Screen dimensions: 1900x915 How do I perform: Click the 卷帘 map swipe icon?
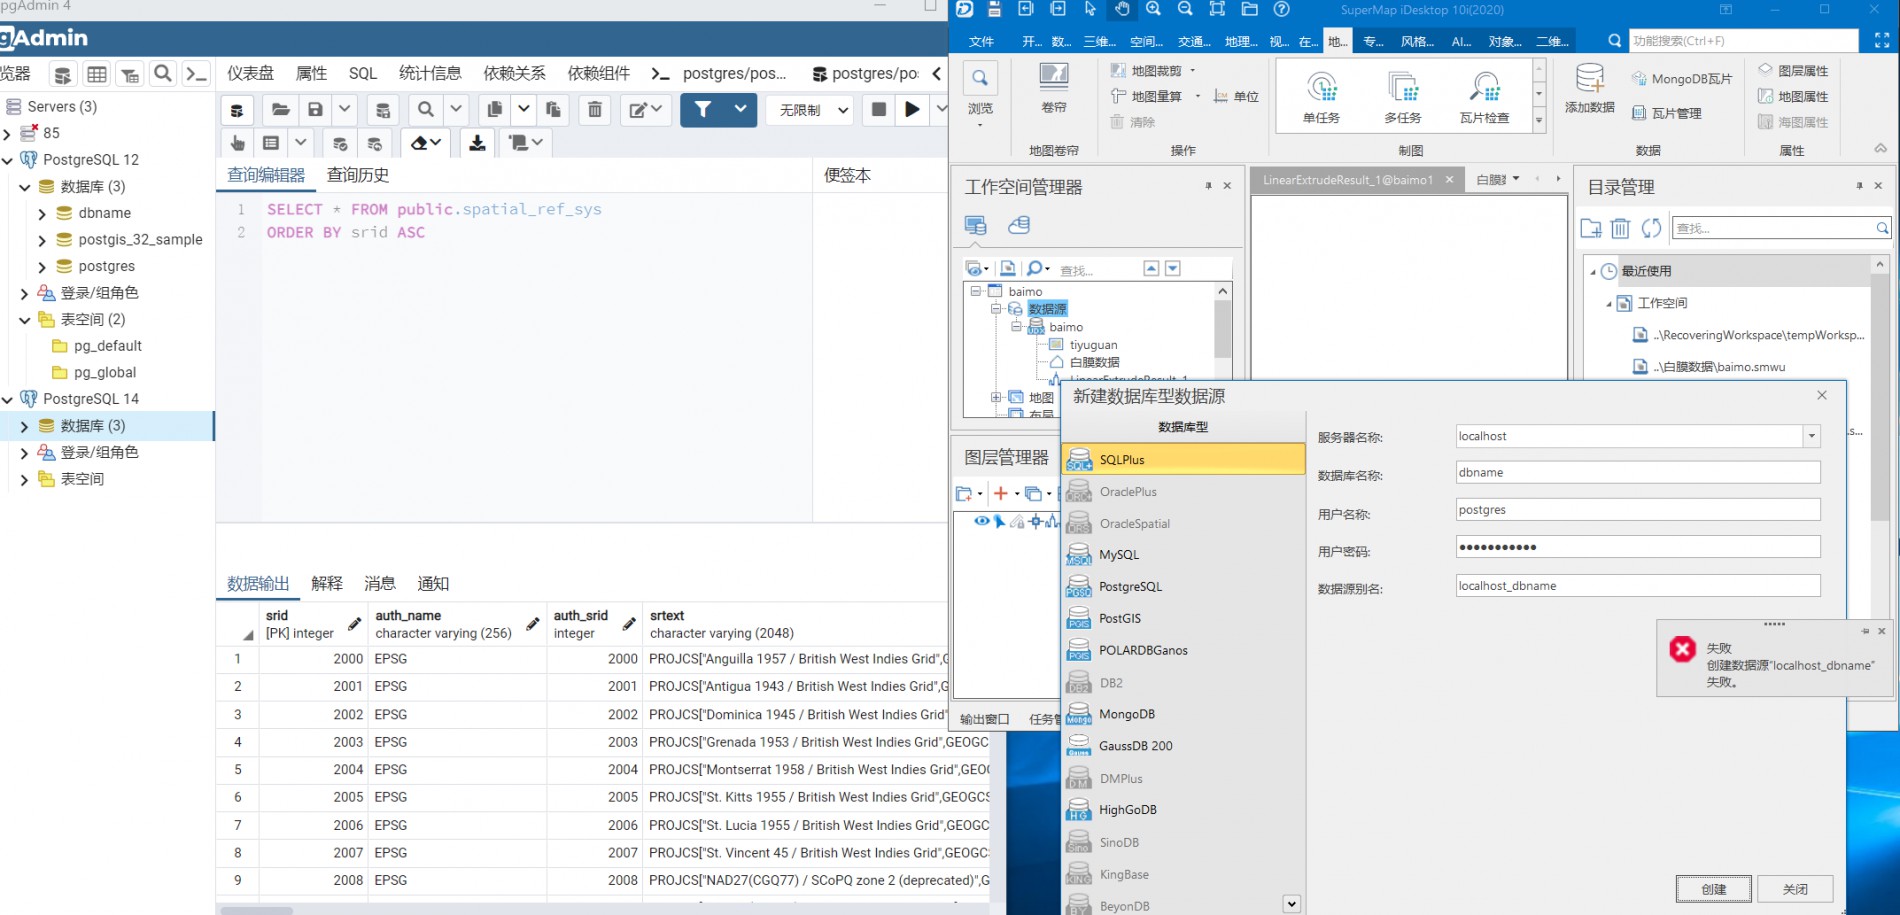(x=1054, y=87)
